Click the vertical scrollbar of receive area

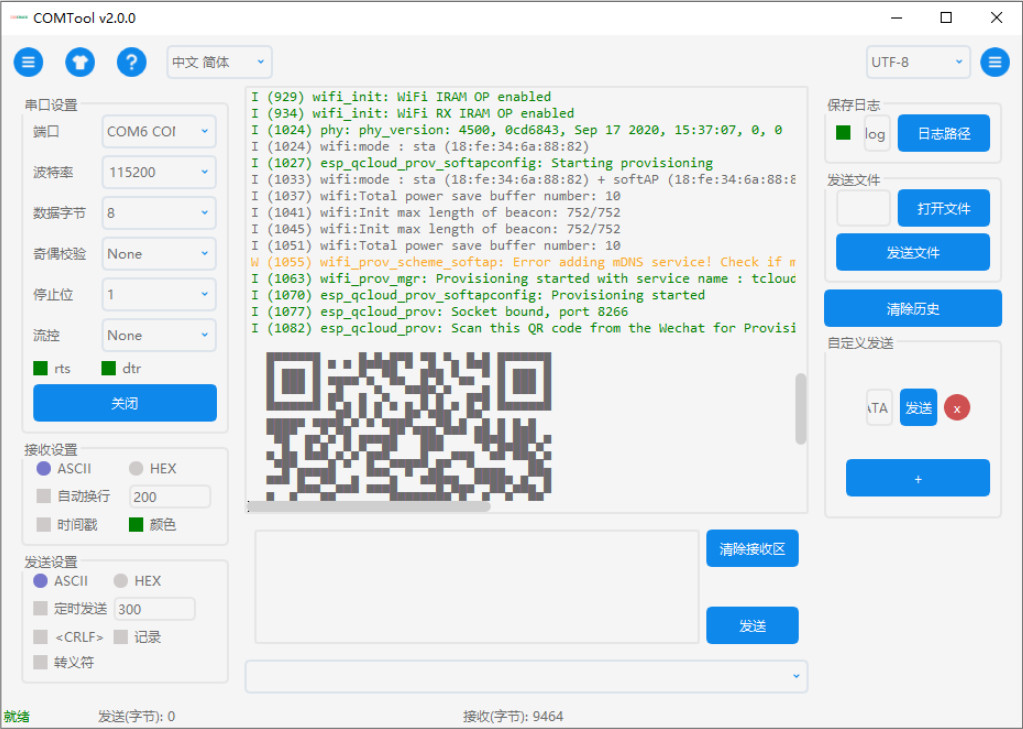(x=801, y=409)
